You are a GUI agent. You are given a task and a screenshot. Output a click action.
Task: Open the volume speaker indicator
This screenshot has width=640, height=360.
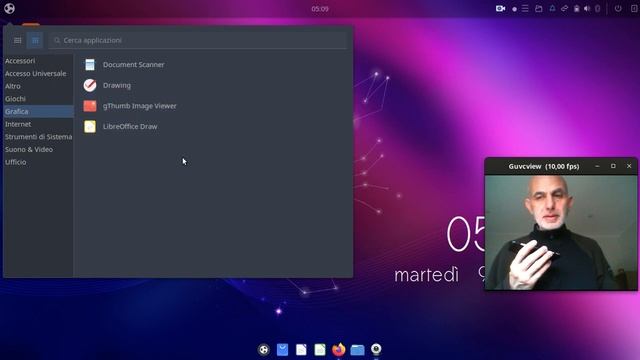point(587,9)
